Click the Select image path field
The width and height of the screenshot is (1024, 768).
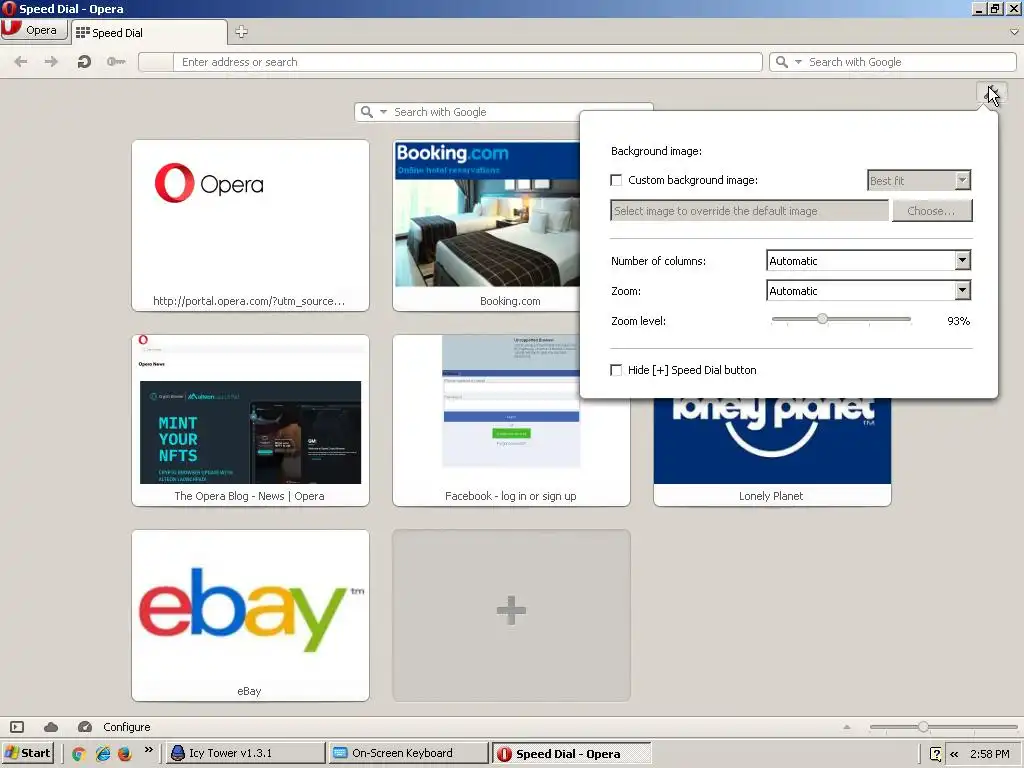[749, 211]
